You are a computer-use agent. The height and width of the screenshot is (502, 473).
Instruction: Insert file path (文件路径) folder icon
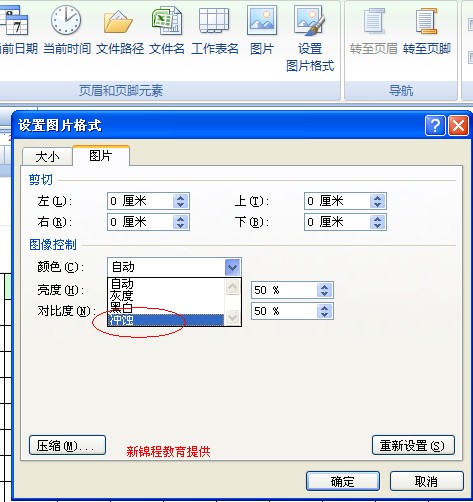click(118, 21)
